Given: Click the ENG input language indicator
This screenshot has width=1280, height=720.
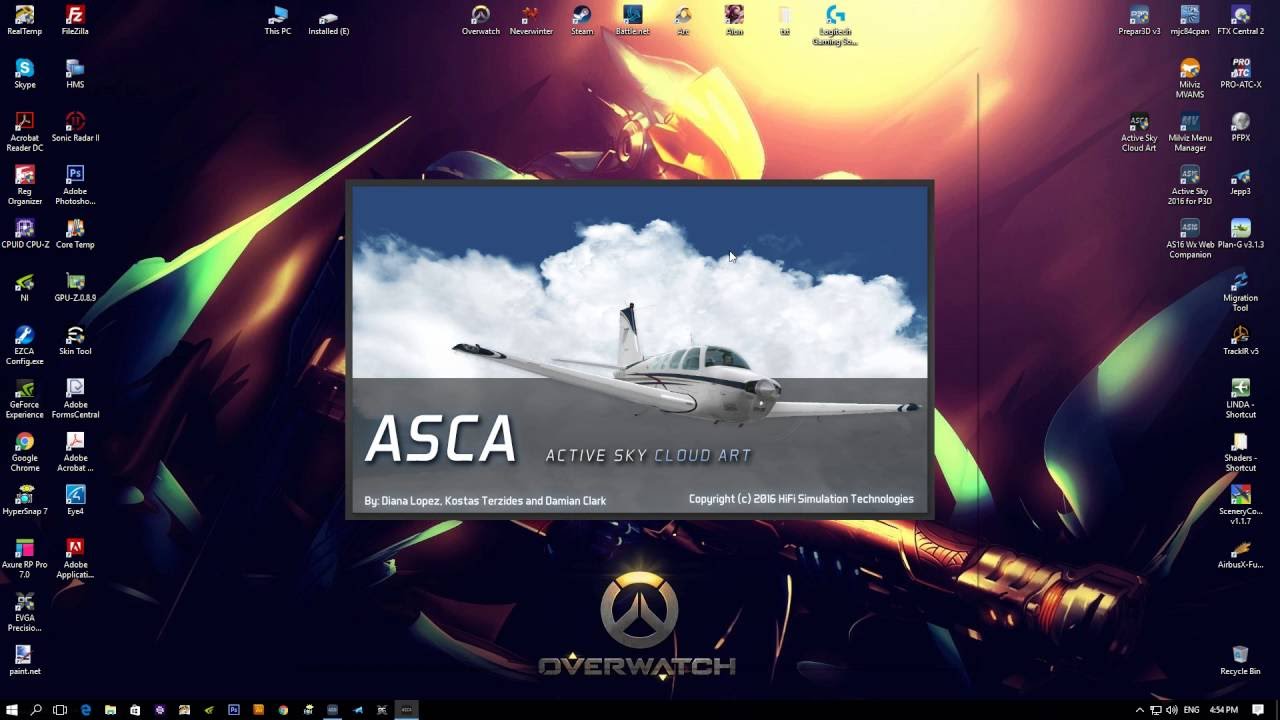Looking at the screenshot, I should tap(1191, 710).
